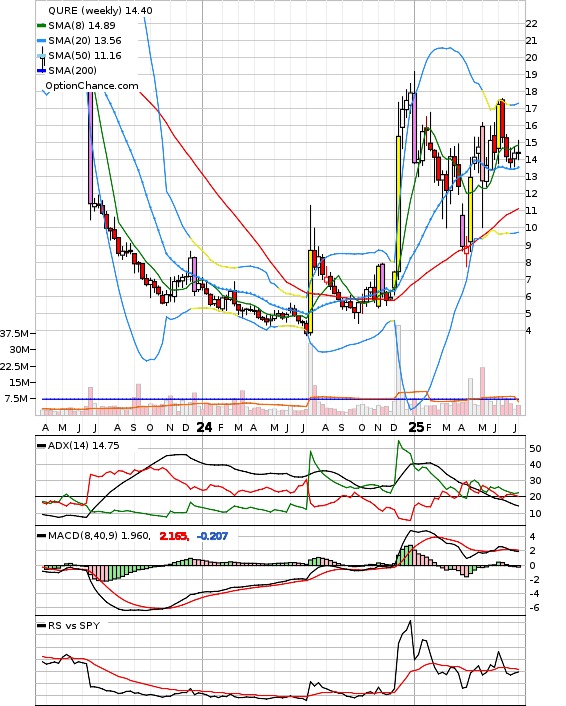566x706 pixels.
Task: Select the bold 25 year marker
Action: click(x=416, y=427)
